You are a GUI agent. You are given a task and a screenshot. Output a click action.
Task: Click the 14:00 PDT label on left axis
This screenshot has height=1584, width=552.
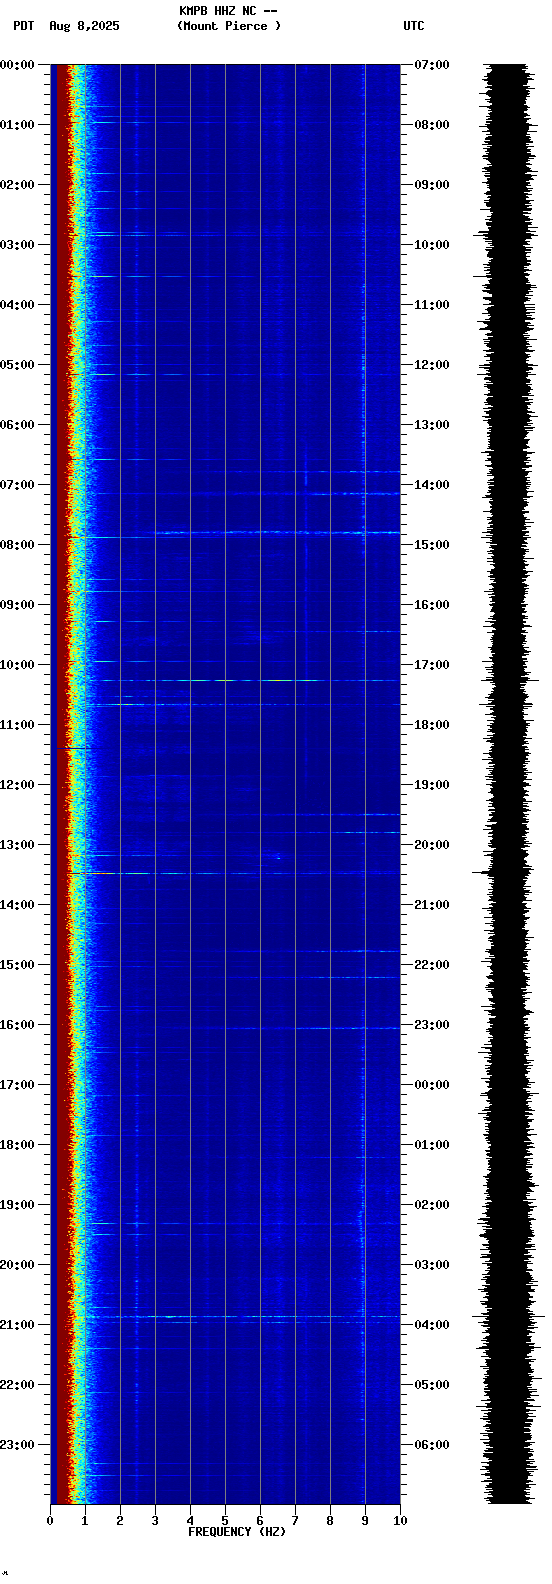pyautogui.click(x=17, y=905)
